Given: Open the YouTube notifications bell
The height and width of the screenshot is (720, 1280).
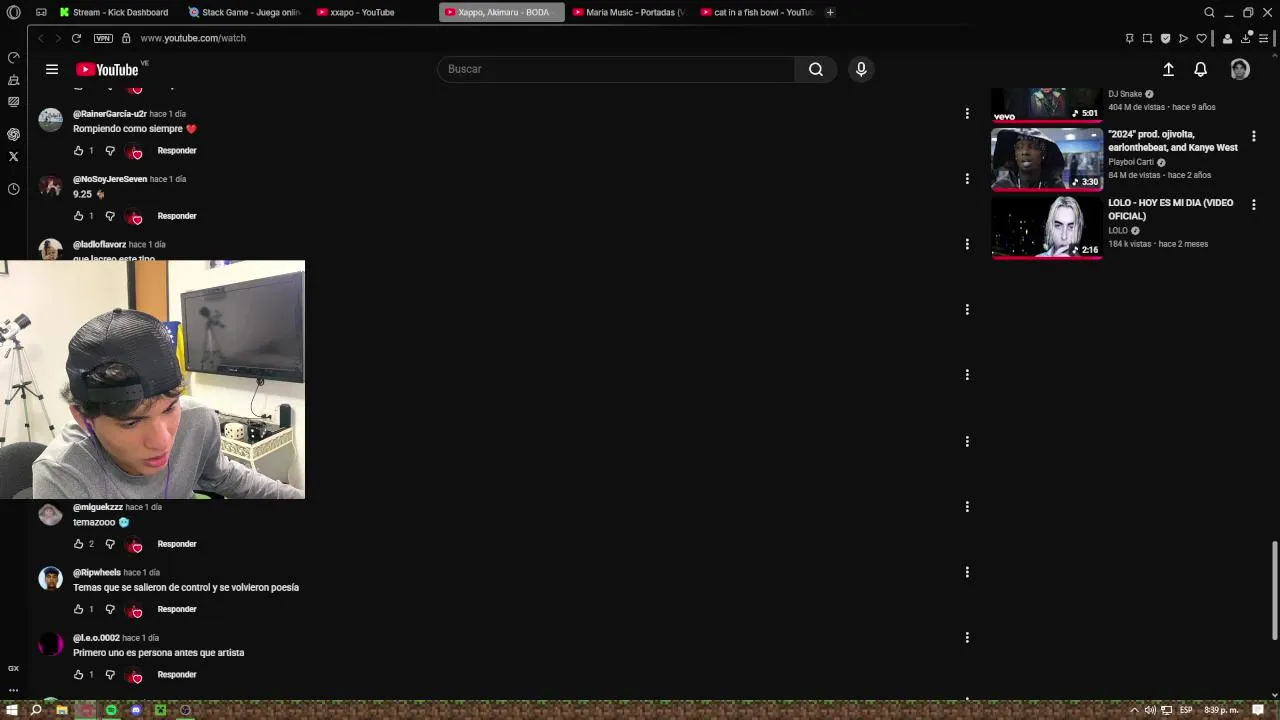Looking at the screenshot, I should [1200, 69].
